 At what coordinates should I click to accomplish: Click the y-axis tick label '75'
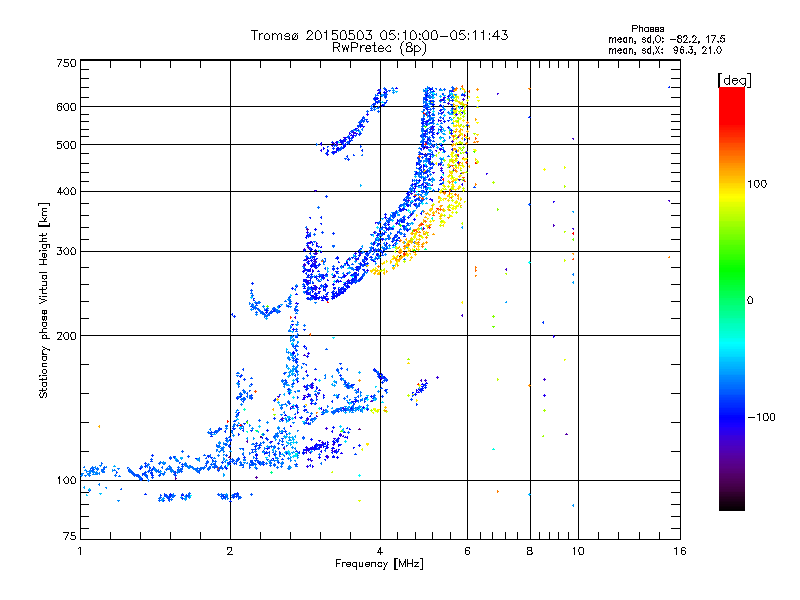tap(70, 536)
